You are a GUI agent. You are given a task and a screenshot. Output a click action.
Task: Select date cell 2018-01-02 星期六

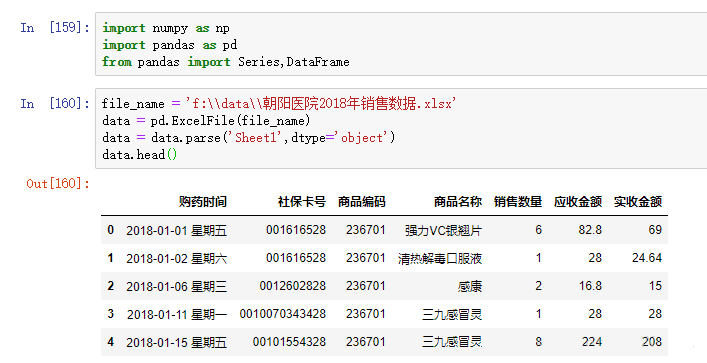coord(176,258)
